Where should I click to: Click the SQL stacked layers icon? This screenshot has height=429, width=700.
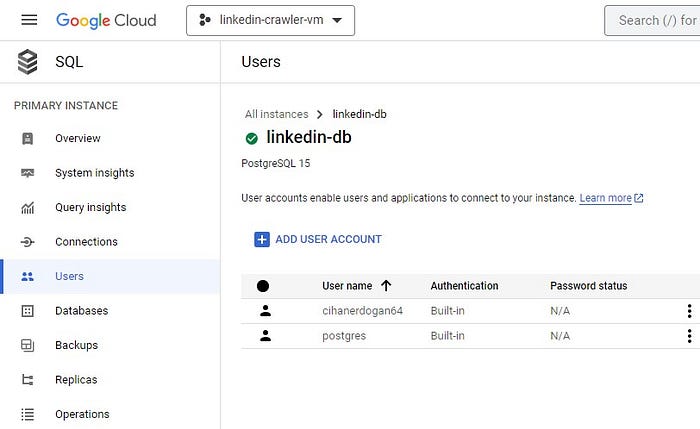28,62
